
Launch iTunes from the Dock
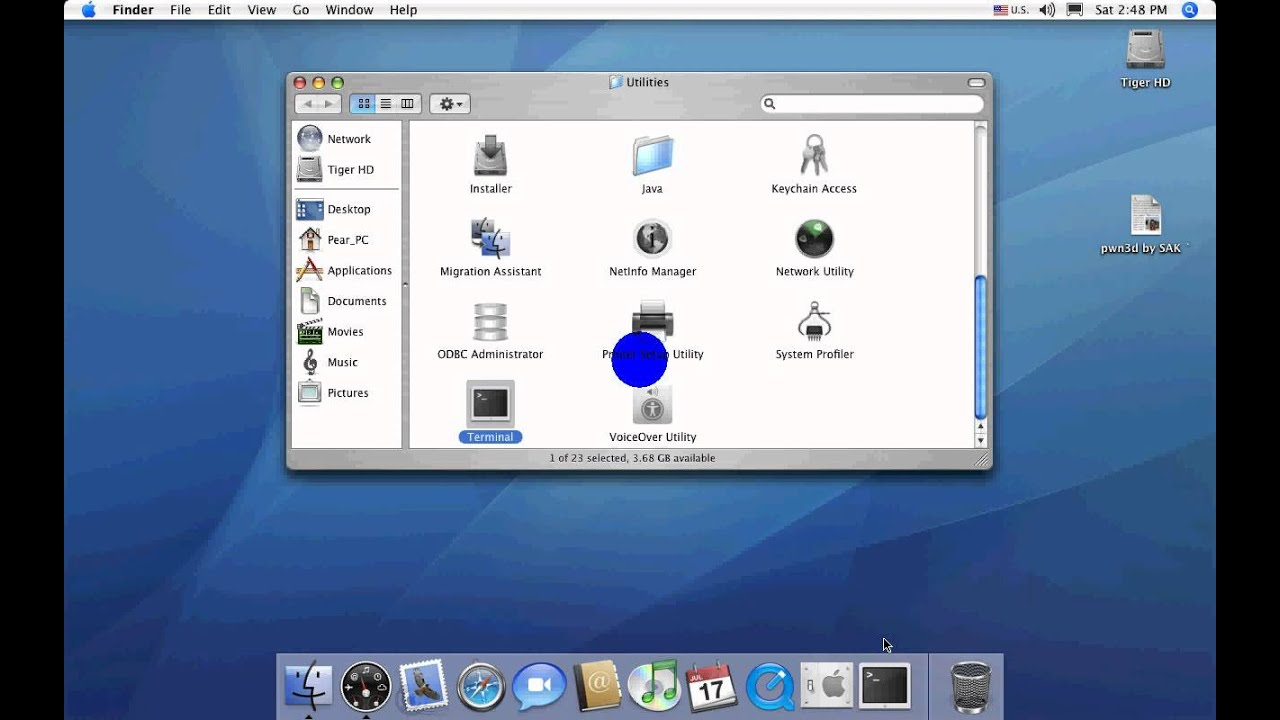(654, 686)
